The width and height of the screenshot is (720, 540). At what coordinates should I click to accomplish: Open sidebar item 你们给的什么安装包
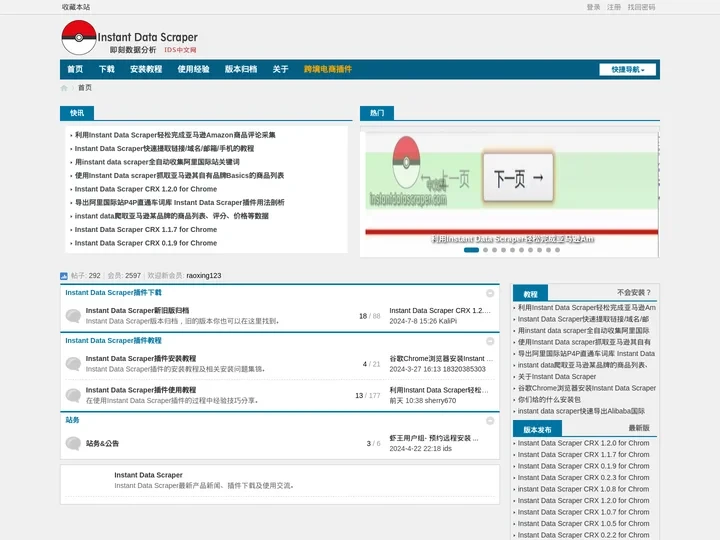point(549,400)
